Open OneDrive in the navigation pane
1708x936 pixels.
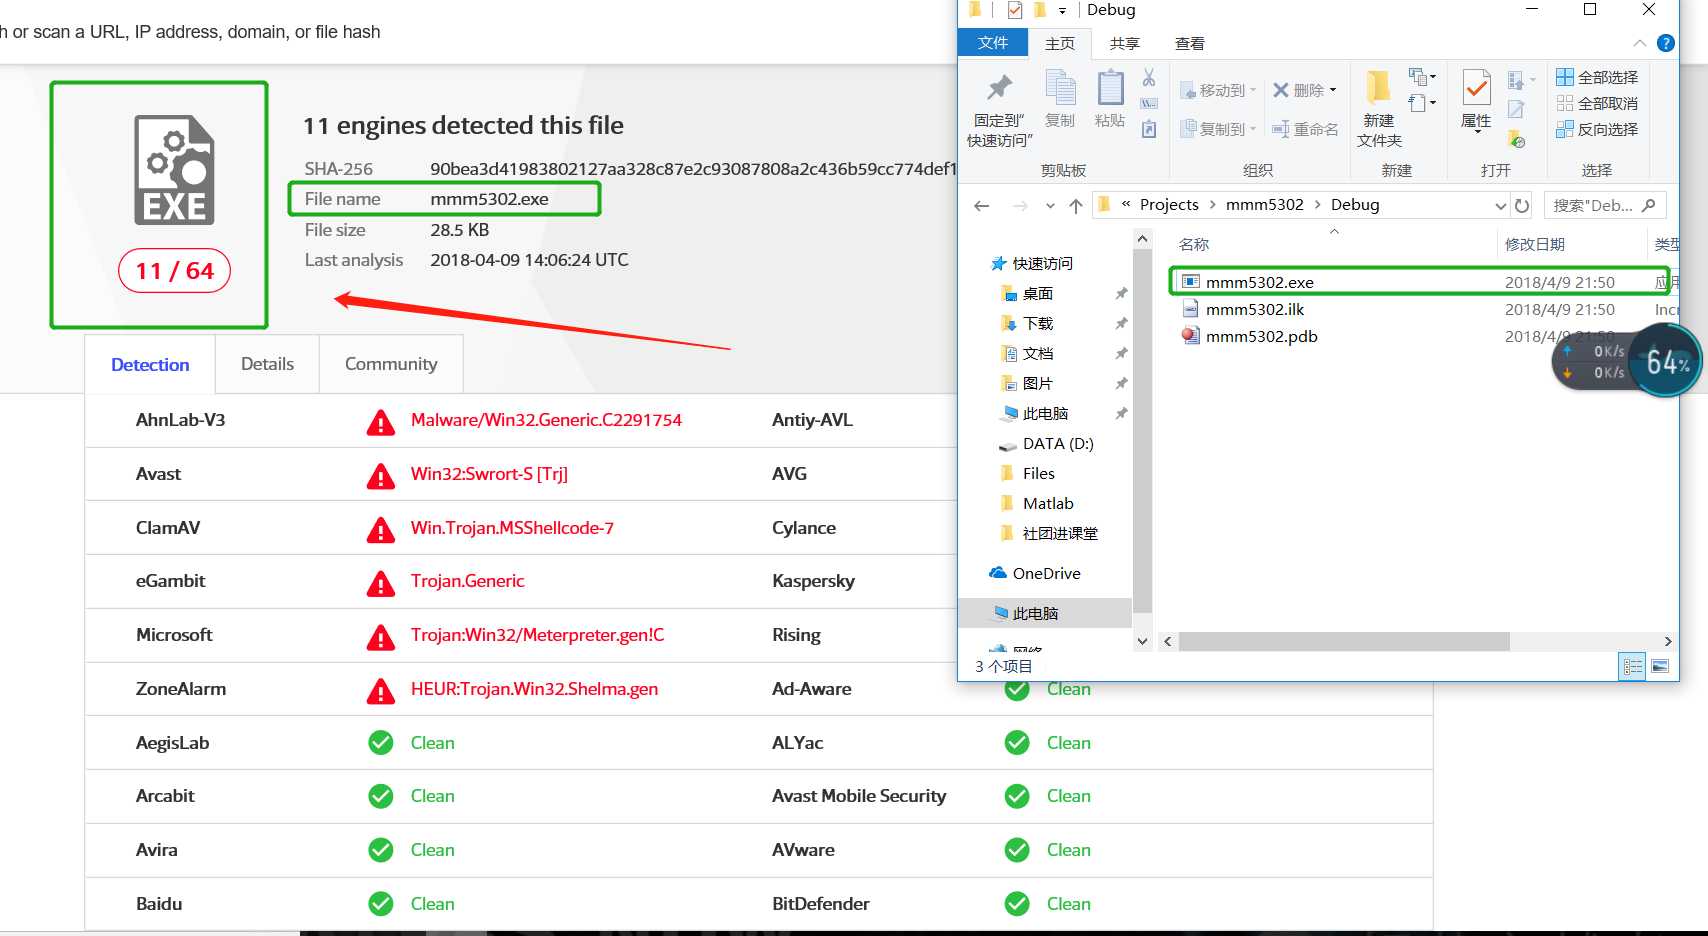(1046, 573)
